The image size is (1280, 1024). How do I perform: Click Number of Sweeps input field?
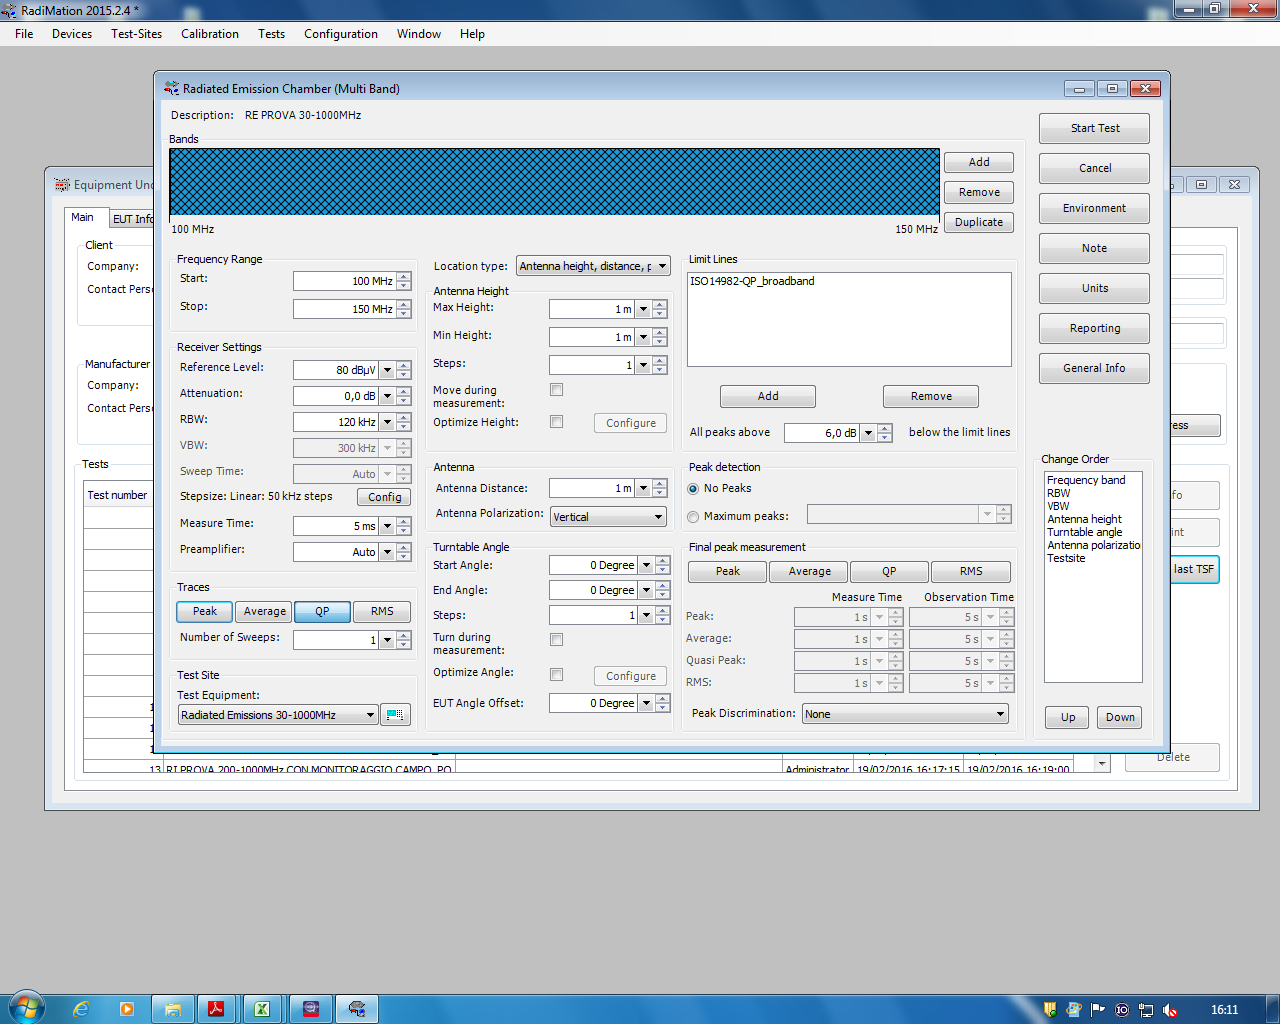click(336, 640)
